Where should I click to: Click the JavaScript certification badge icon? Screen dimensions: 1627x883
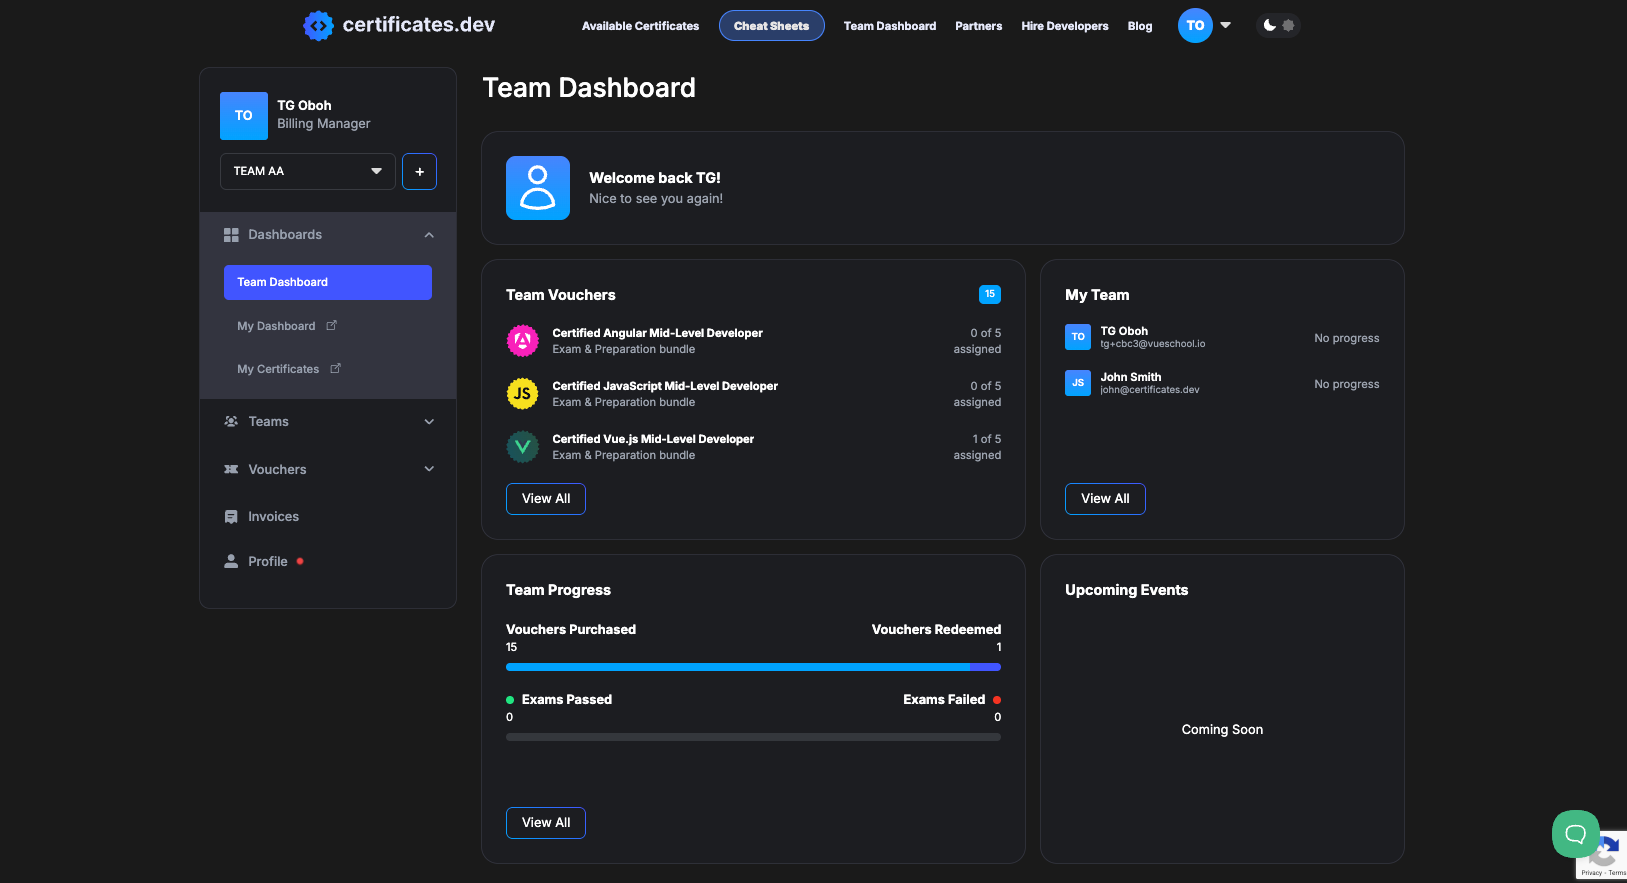[522, 394]
